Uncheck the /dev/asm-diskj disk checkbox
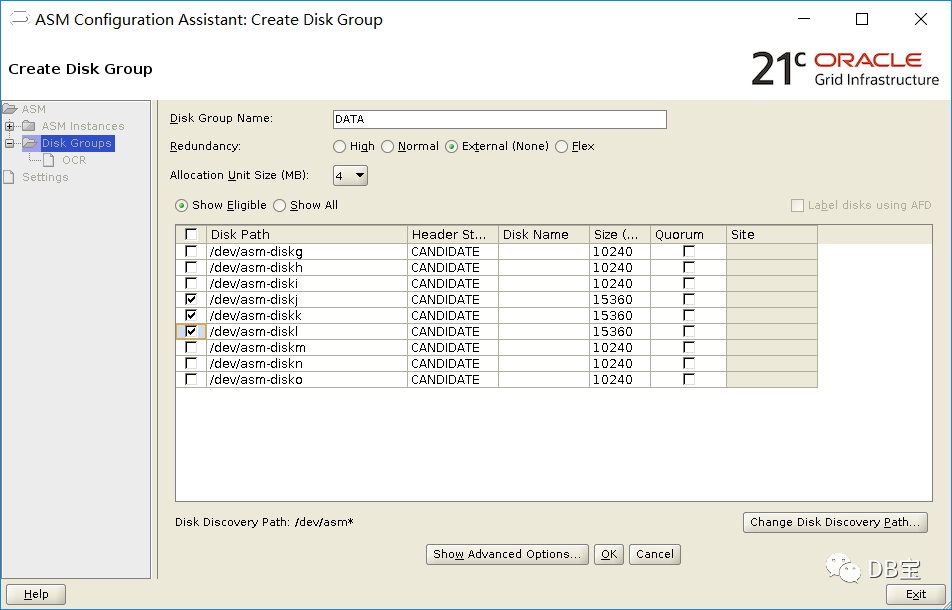The height and width of the screenshot is (610, 952). [x=191, y=300]
